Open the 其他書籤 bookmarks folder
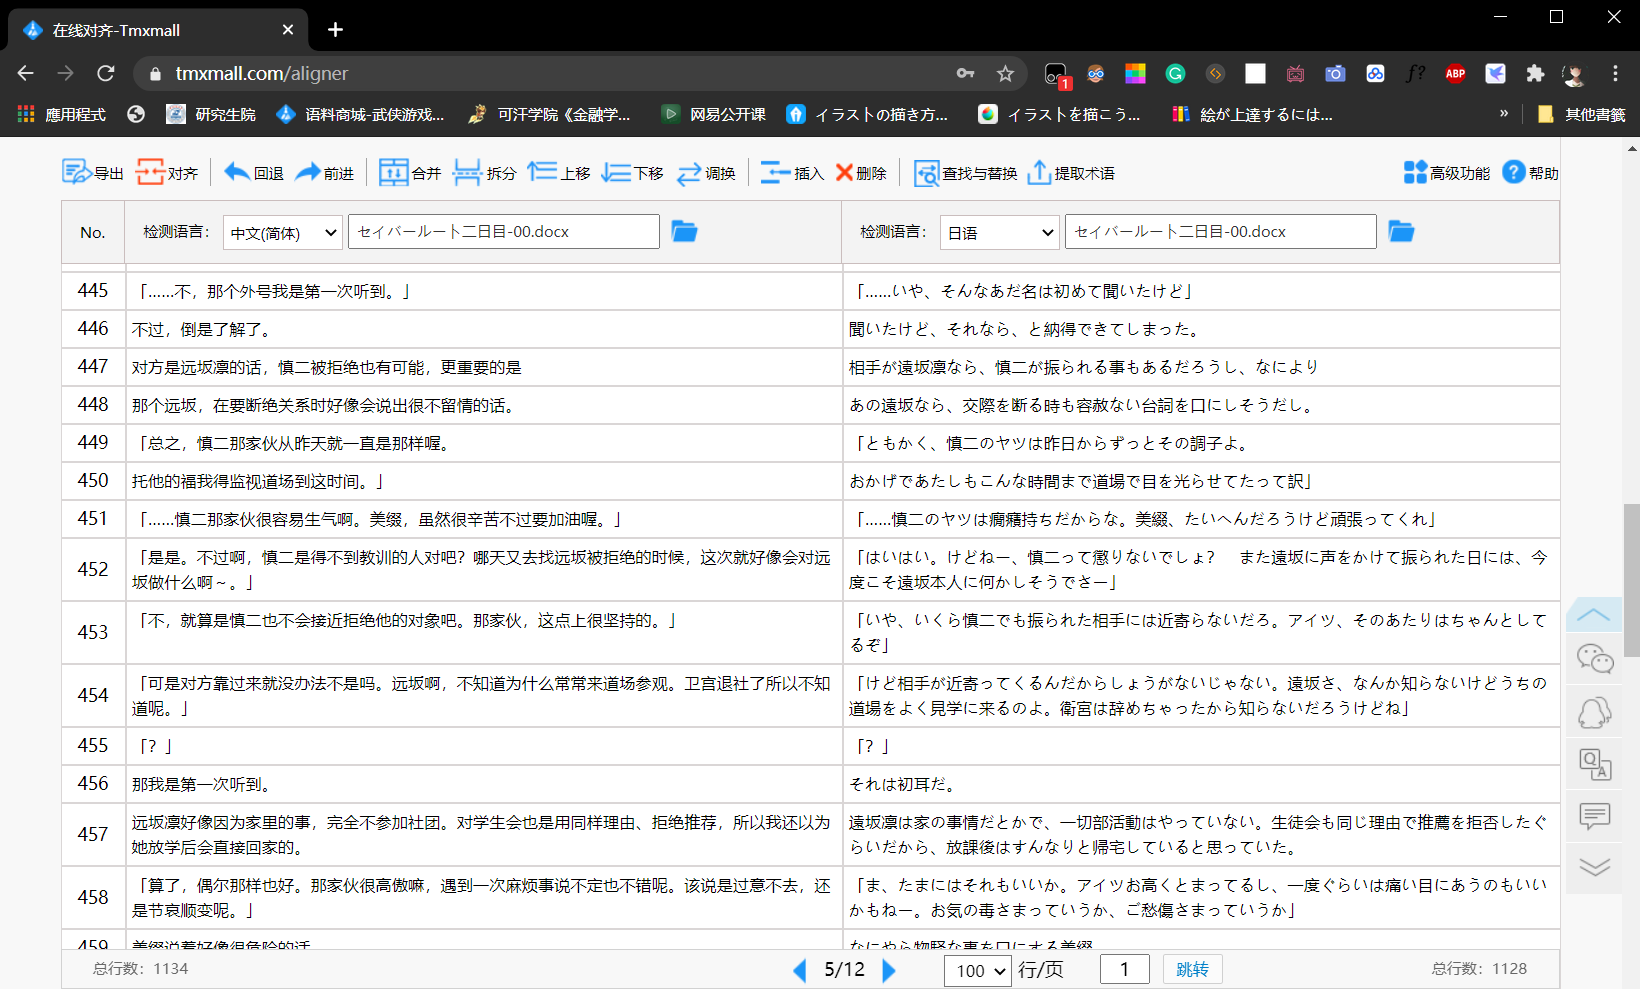 [x=1581, y=114]
